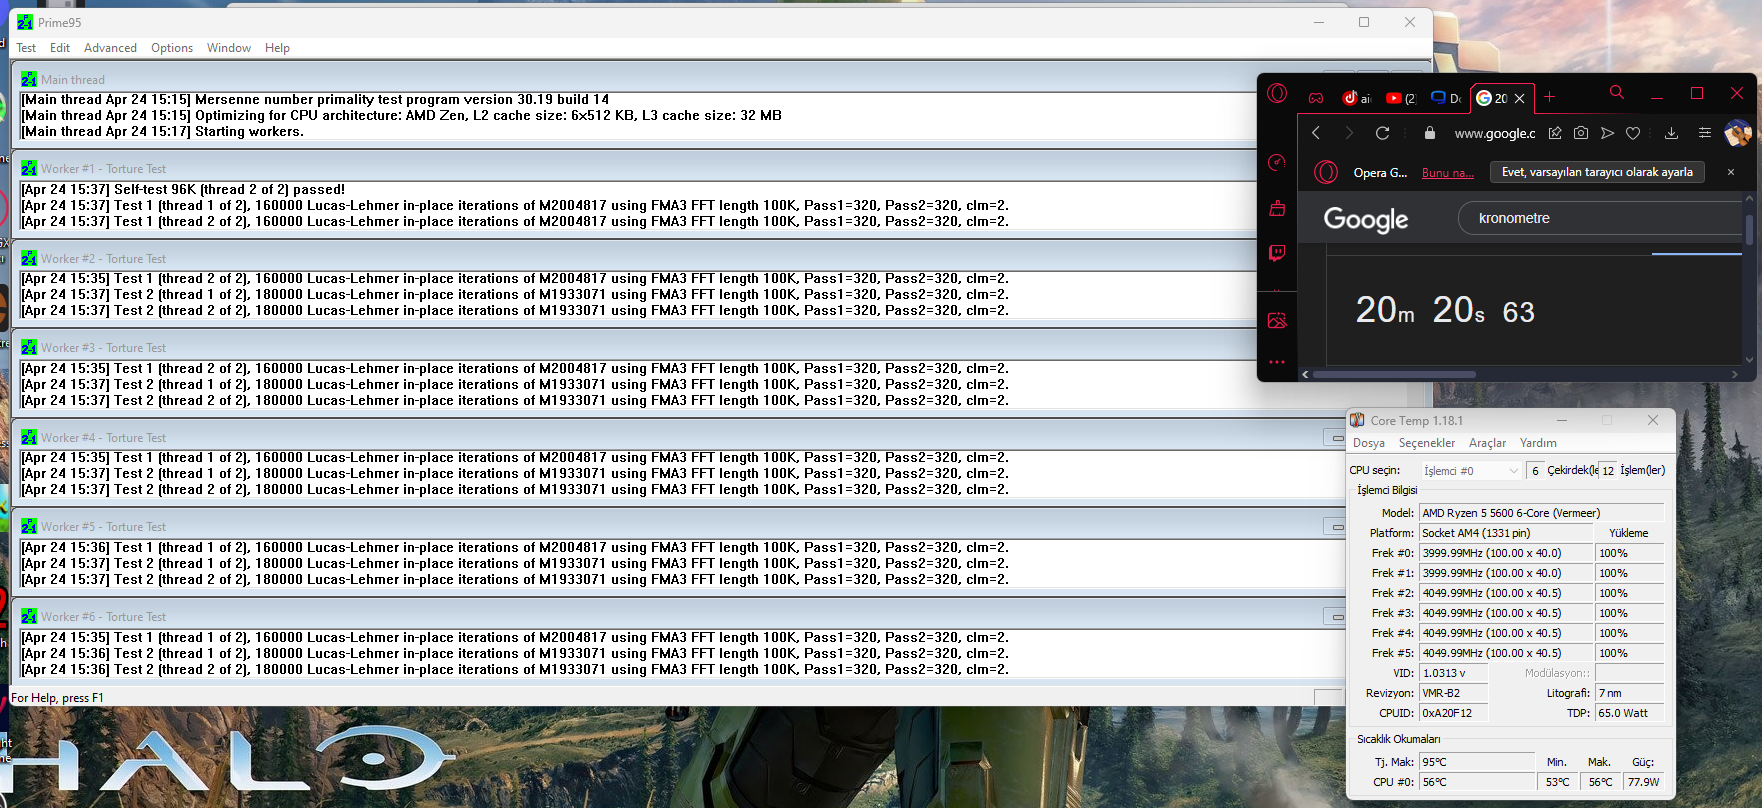Screen dimensions: 1762x808
Task: Open the Opera GX main menu logo
Action: [x=1277, y=94]
